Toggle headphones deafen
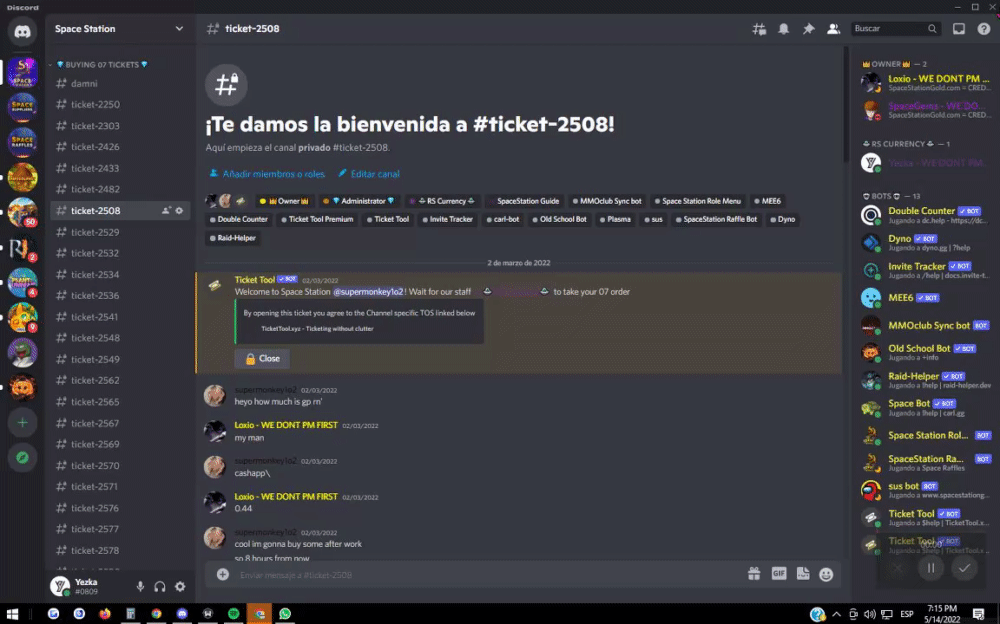1000x624 pixels. pos(160,586)
